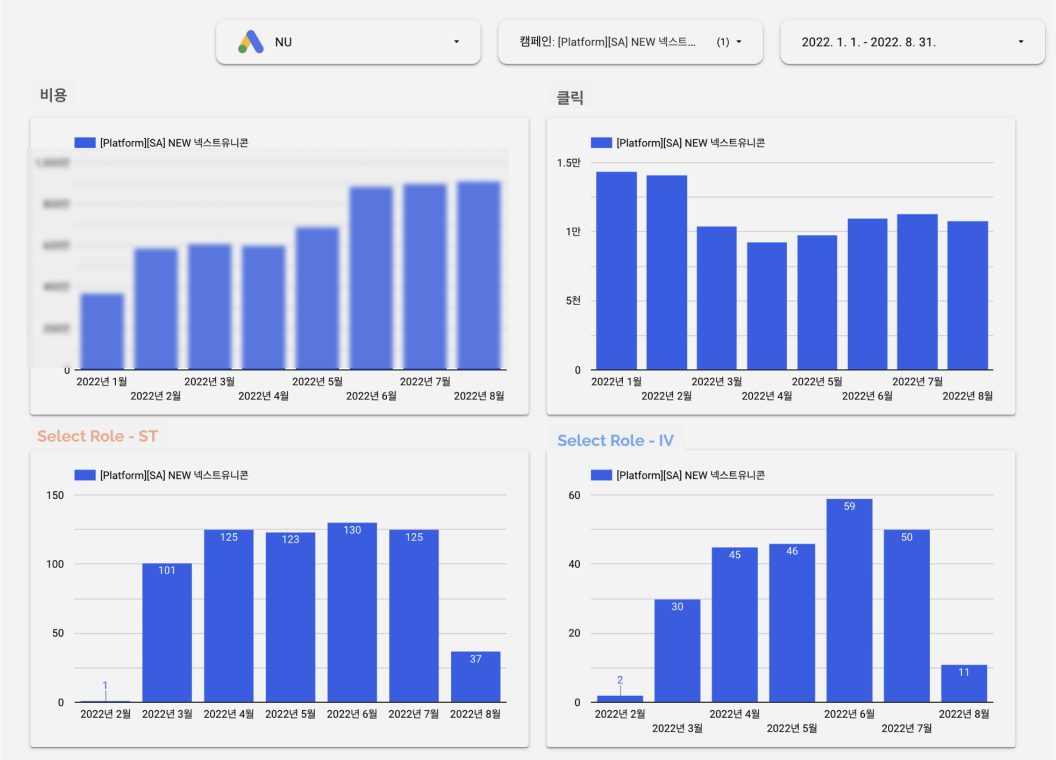Click the Google Ads icon in the account selector

(251, 41)
